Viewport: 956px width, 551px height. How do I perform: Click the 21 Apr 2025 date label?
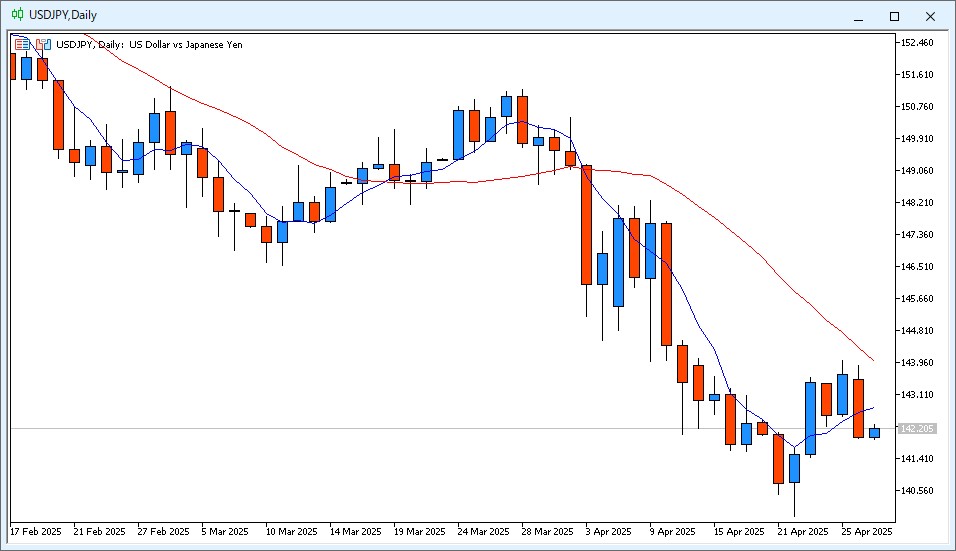click(x=803, y=531)
